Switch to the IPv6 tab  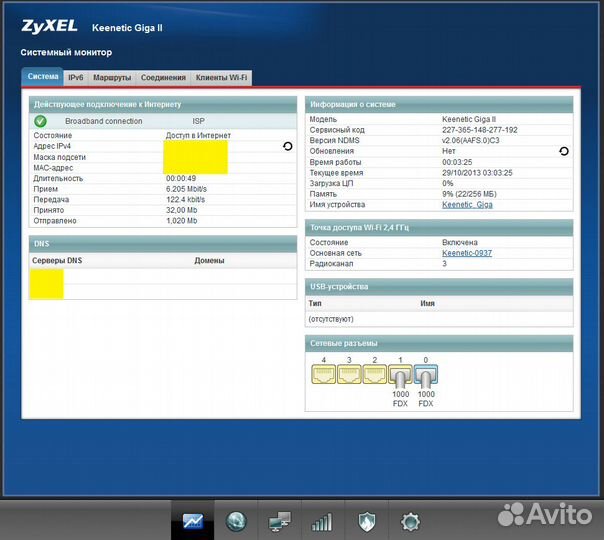pos(76,77)
